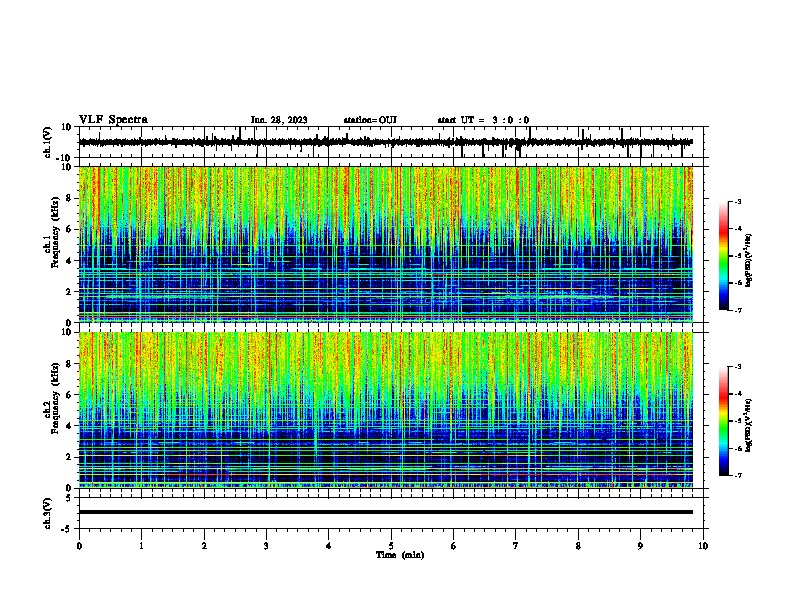Select the "start UT = 3 : 0 : 0" label
This screenshot has height=612, width=792.
click(483, 120)
